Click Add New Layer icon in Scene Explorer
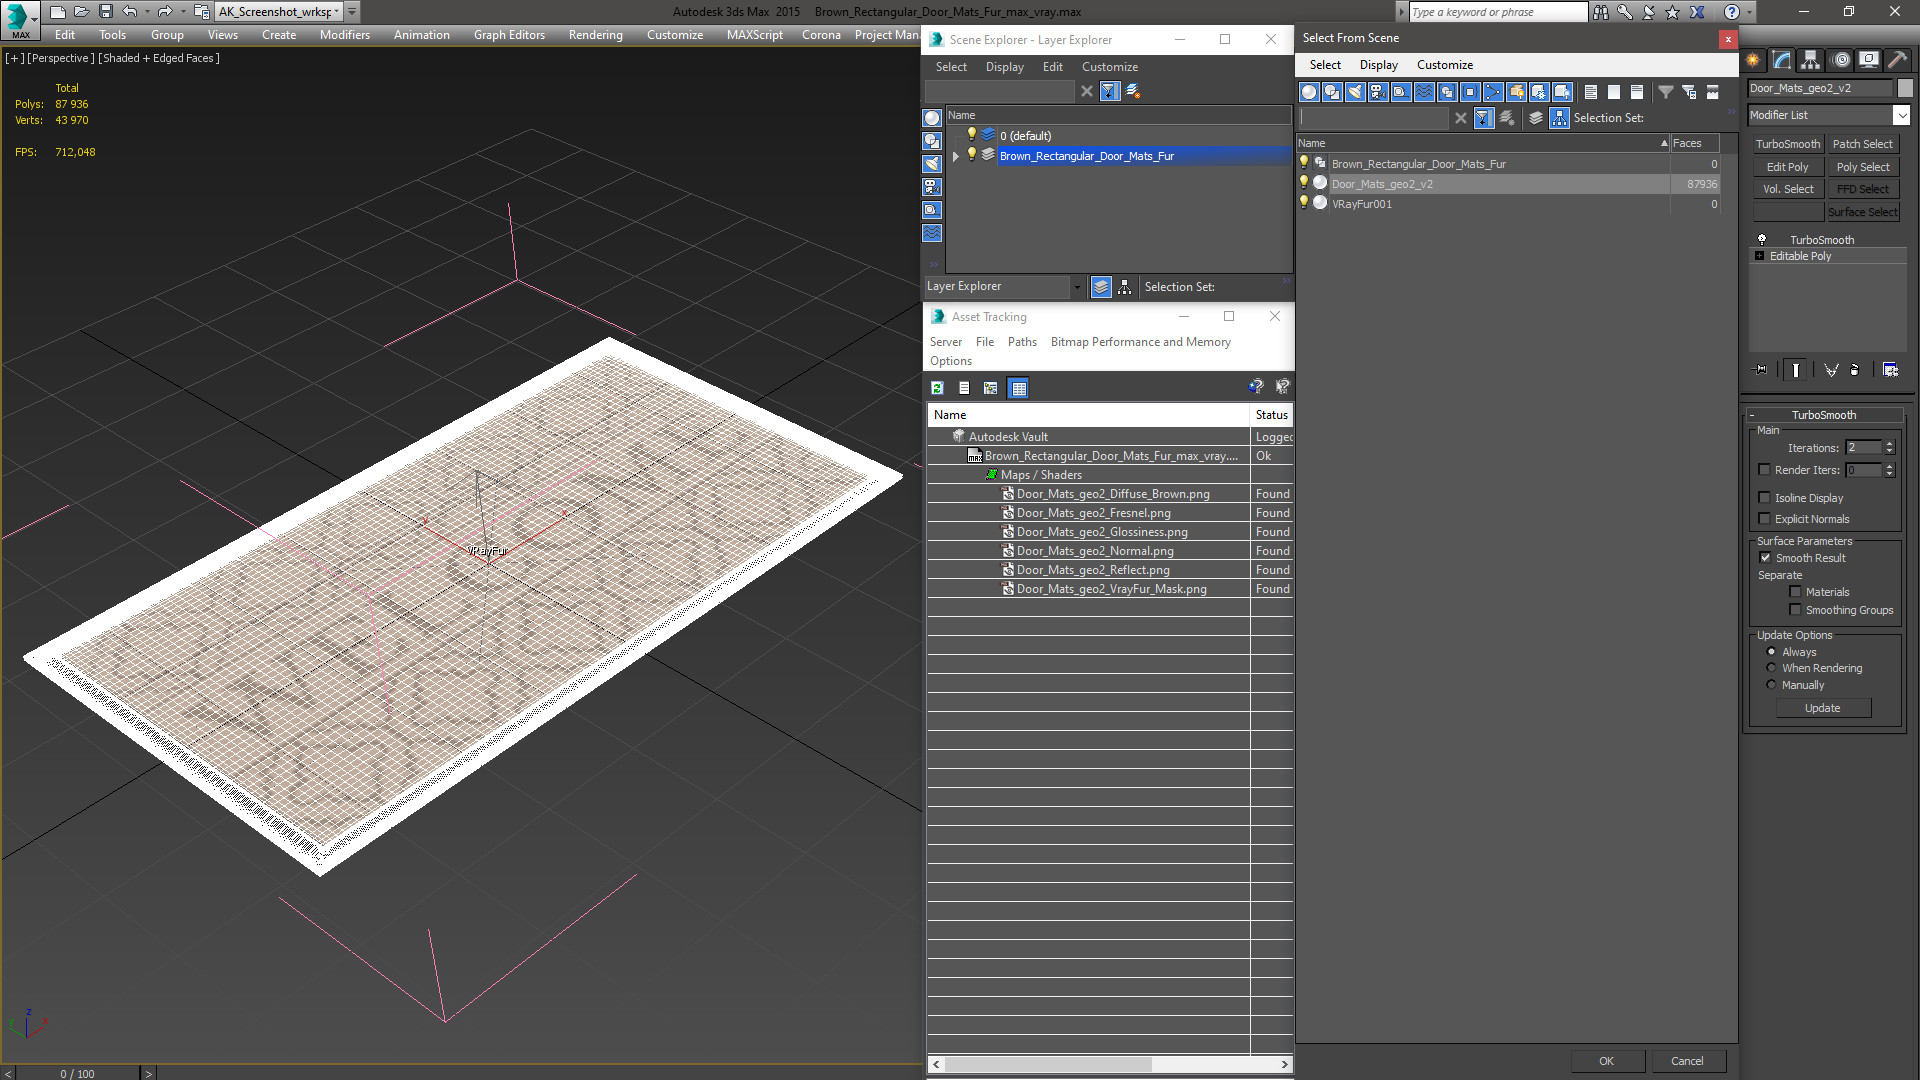 pos(1133,91)
